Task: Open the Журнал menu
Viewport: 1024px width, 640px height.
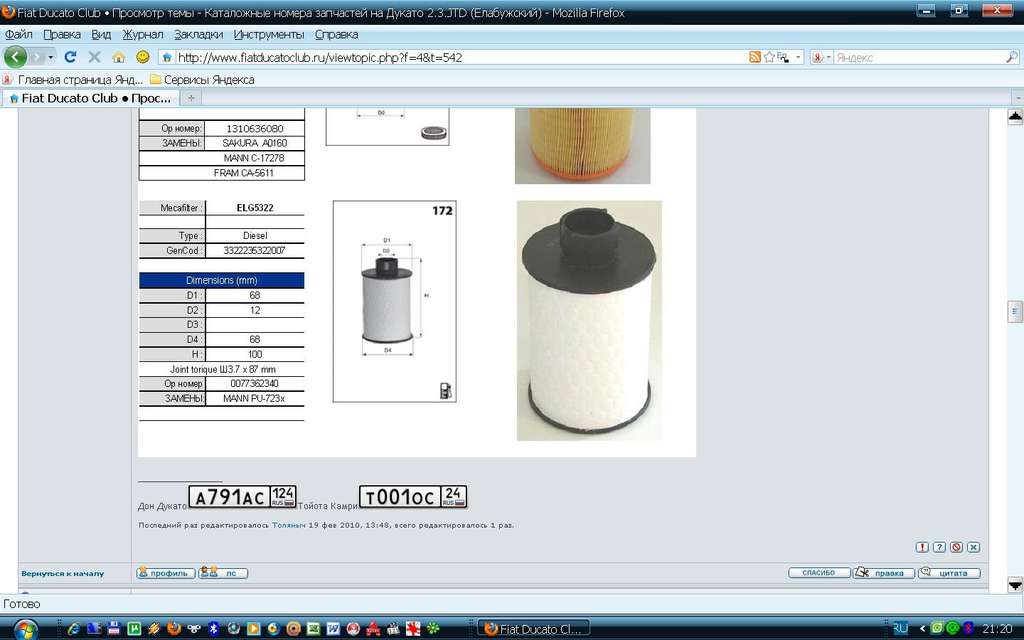Action: point(143,35)
